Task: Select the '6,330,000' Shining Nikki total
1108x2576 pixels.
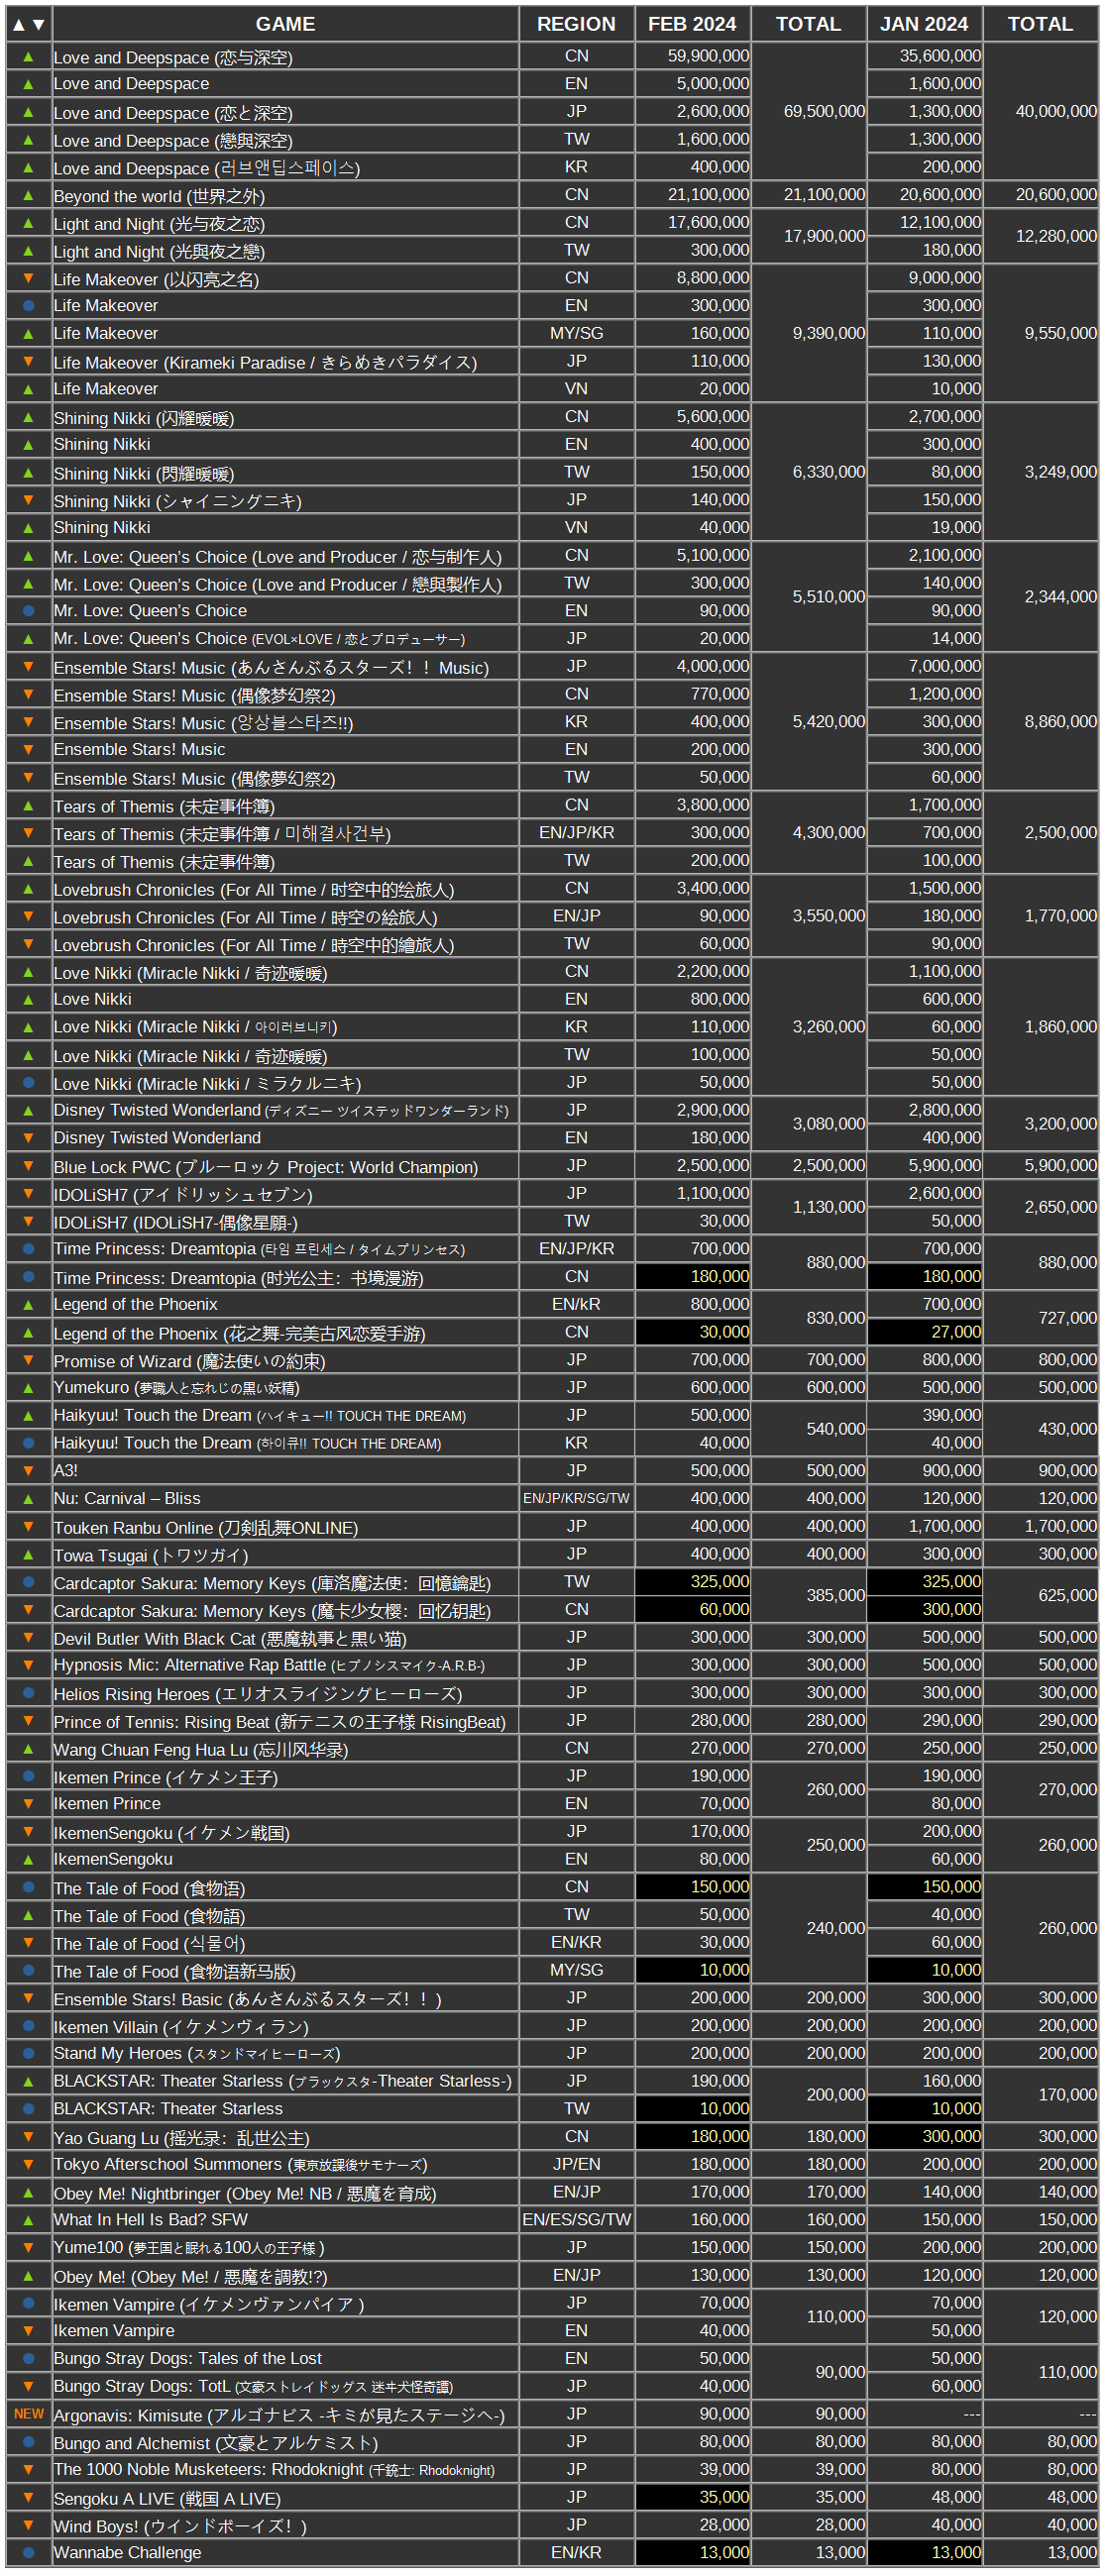Action: 808,472
